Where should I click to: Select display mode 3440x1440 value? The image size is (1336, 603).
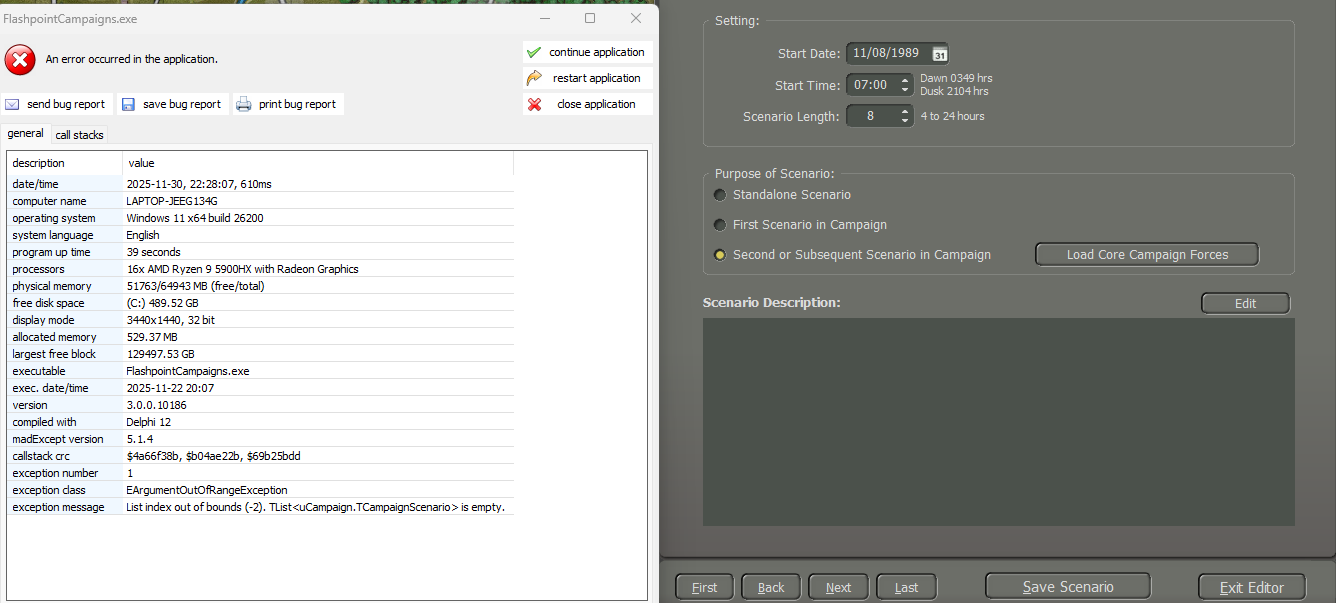[x=170, y=320]
